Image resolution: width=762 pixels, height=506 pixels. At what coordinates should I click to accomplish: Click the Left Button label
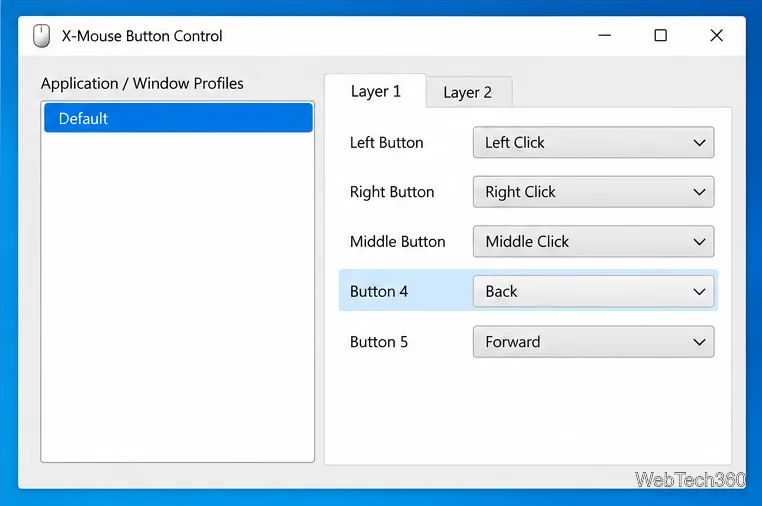[x=387, y=143]
